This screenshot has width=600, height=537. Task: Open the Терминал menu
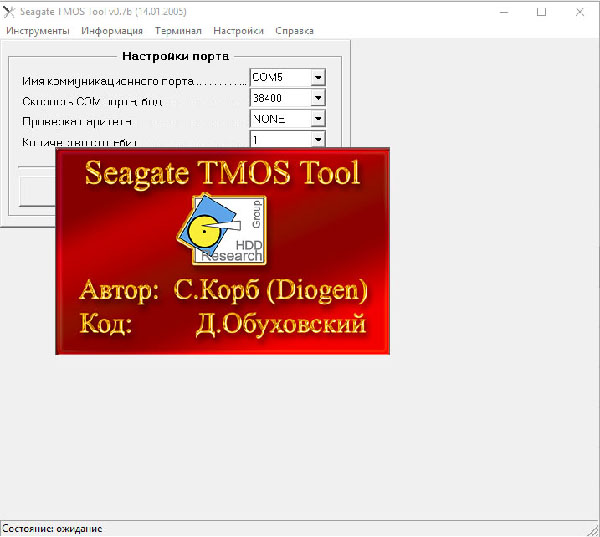pyautogui.click(x=178, y=31)
